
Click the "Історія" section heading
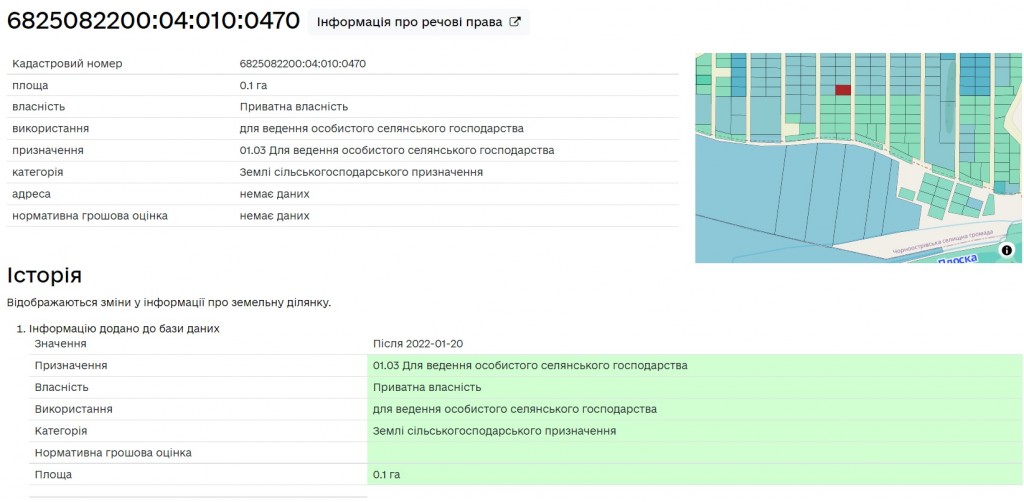click(44, 275)
